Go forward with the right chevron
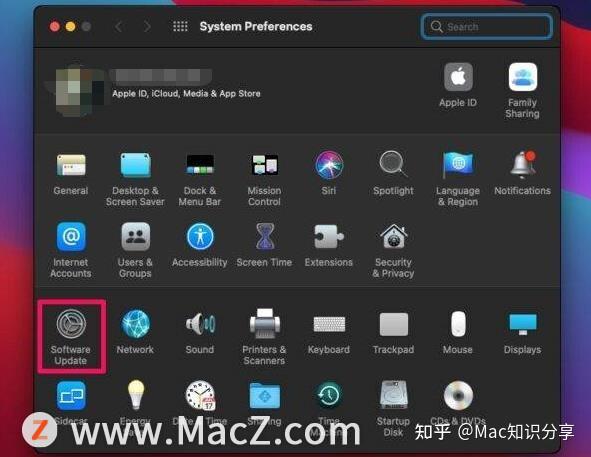The image size is (591, 457). [147, 26]
